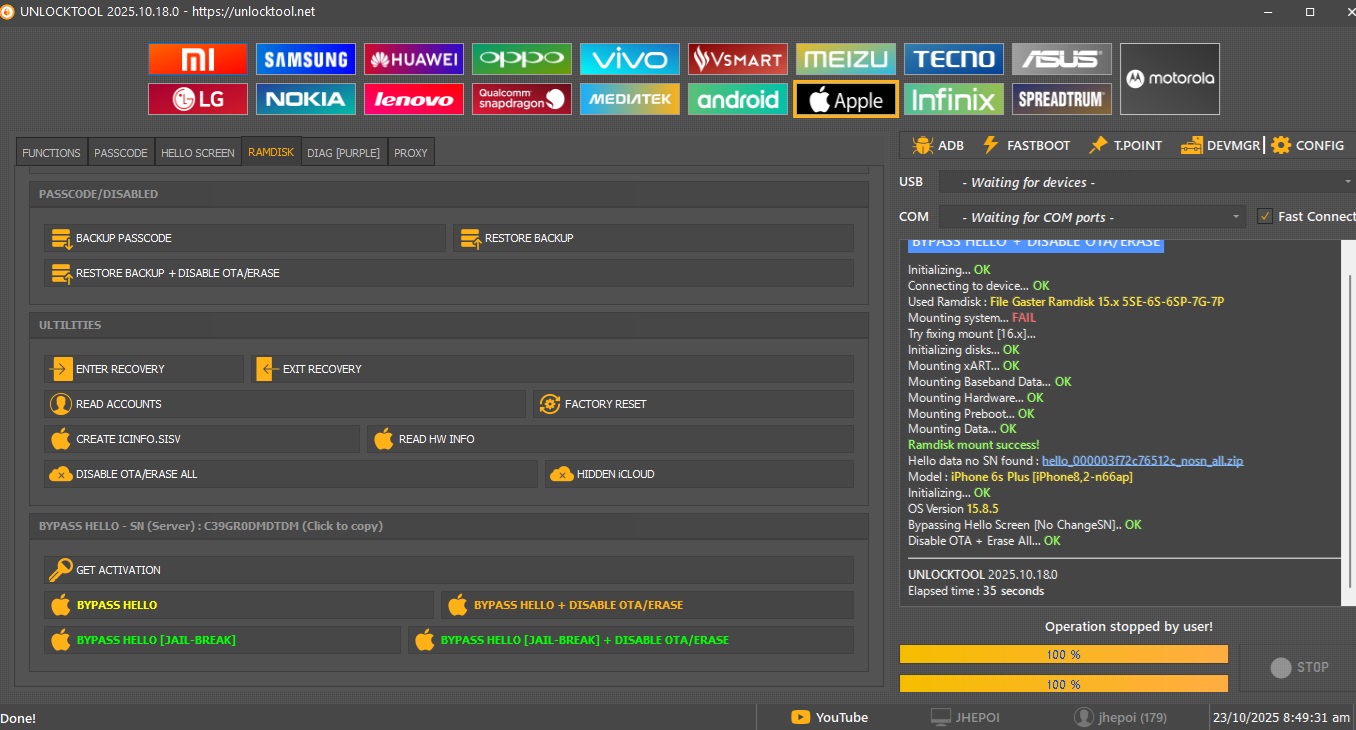Select the Motorola brand logo
Viewport: 1356px width, 730px height.
1170,79
